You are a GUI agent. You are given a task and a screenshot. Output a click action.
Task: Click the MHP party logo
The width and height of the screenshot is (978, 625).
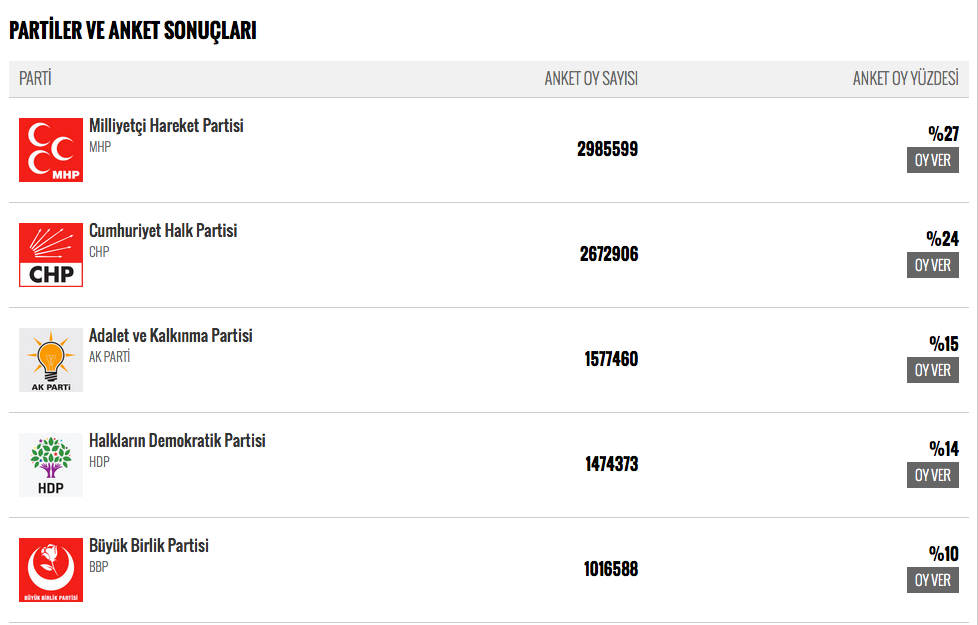pyautogui.click(x=51, y=150)
